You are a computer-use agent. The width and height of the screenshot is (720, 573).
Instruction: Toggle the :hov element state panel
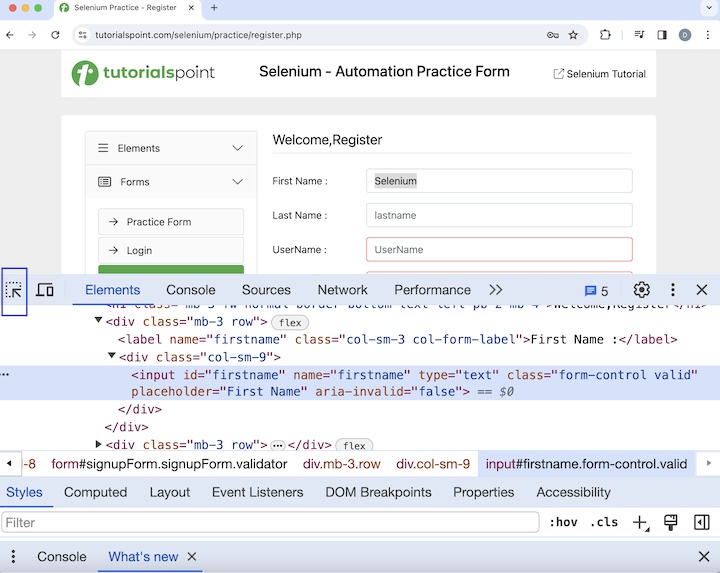[x=564, y=522]
